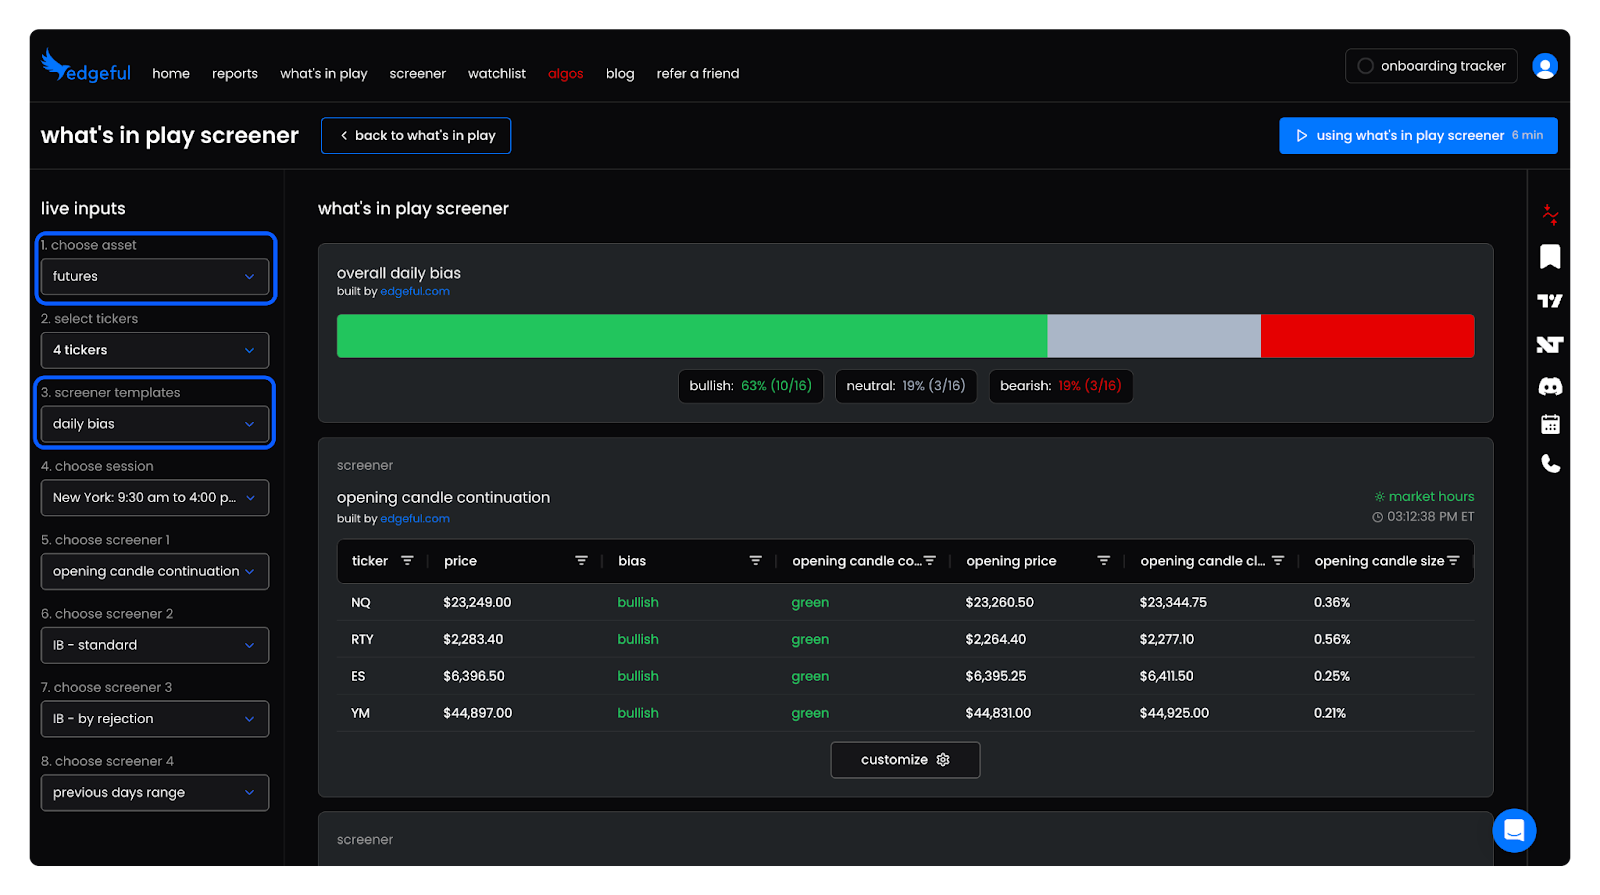Viewport: 1600px width, 895px height.
Task: Open the chat support bubble
Action: [x=1514, y=830]
